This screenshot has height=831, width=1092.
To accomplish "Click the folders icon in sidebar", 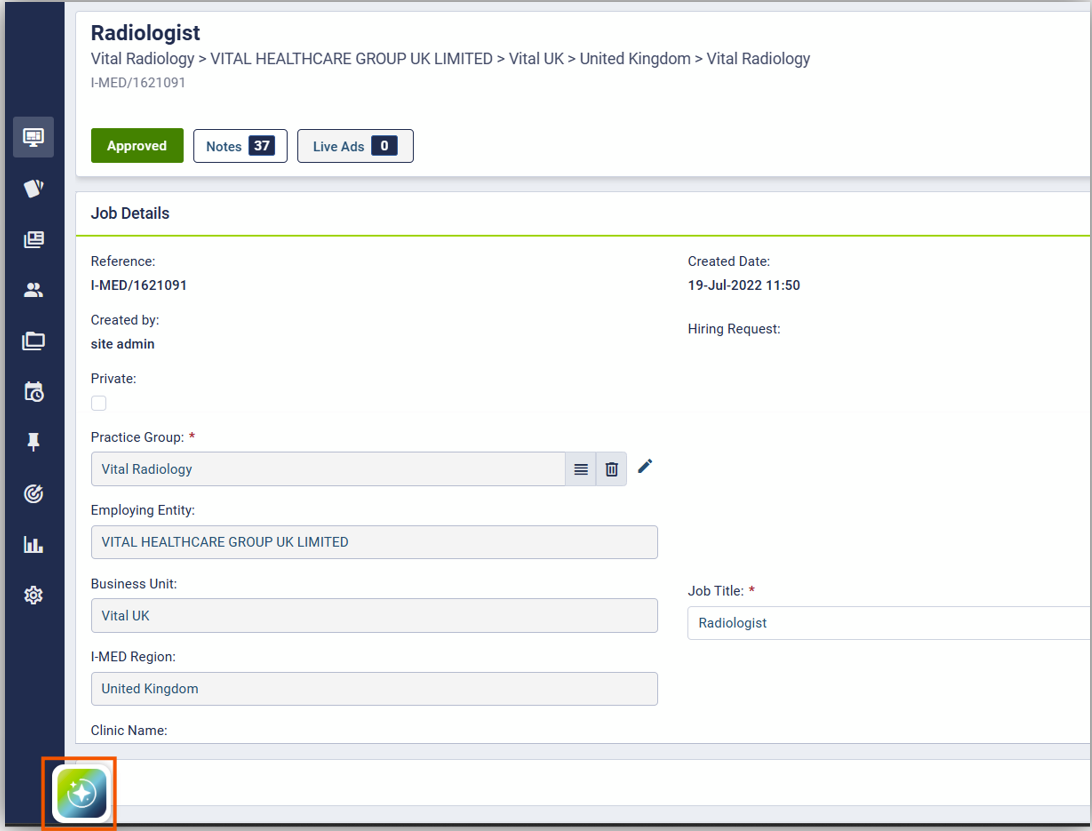I will (x=33, y=341).
